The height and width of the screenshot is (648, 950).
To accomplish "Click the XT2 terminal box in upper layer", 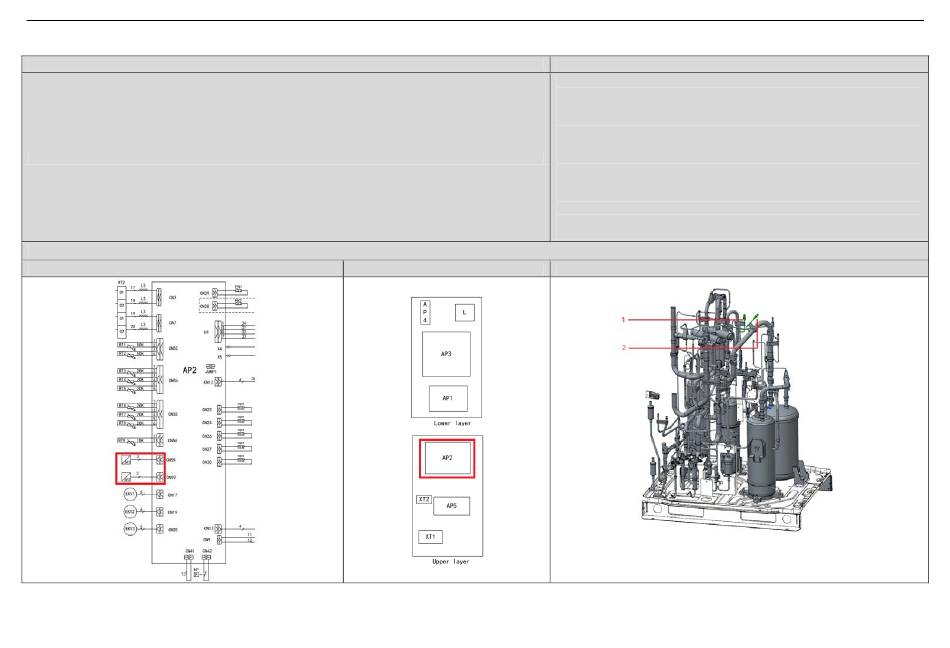I will 424,500.
